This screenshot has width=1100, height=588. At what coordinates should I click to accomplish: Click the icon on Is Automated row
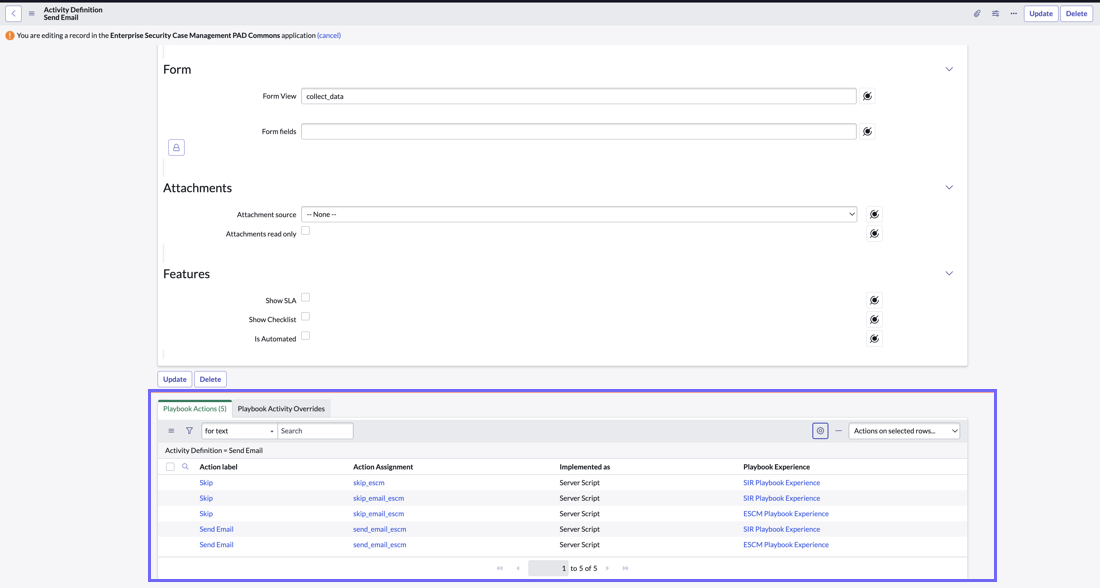tap(874, 338)
